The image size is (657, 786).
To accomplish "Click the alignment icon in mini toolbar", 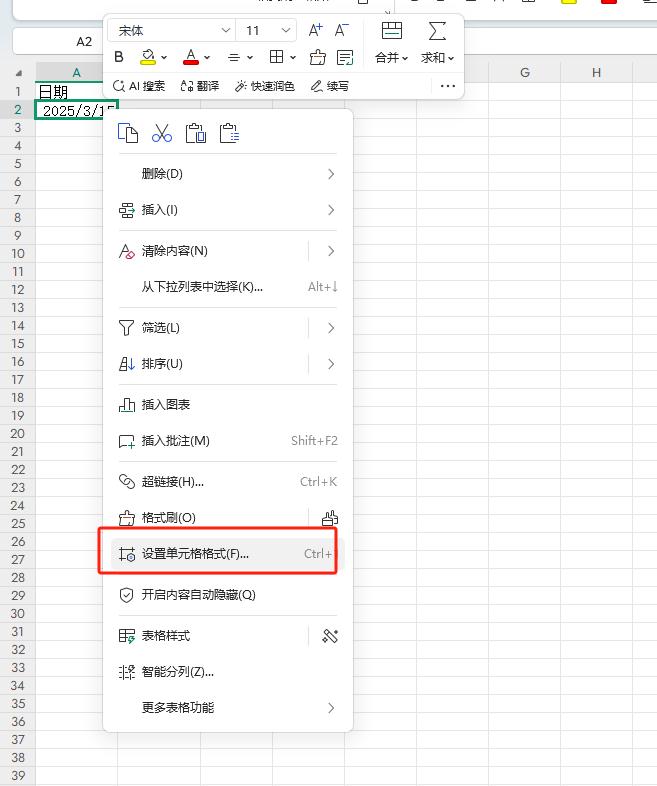I will [x=234, y=58].
